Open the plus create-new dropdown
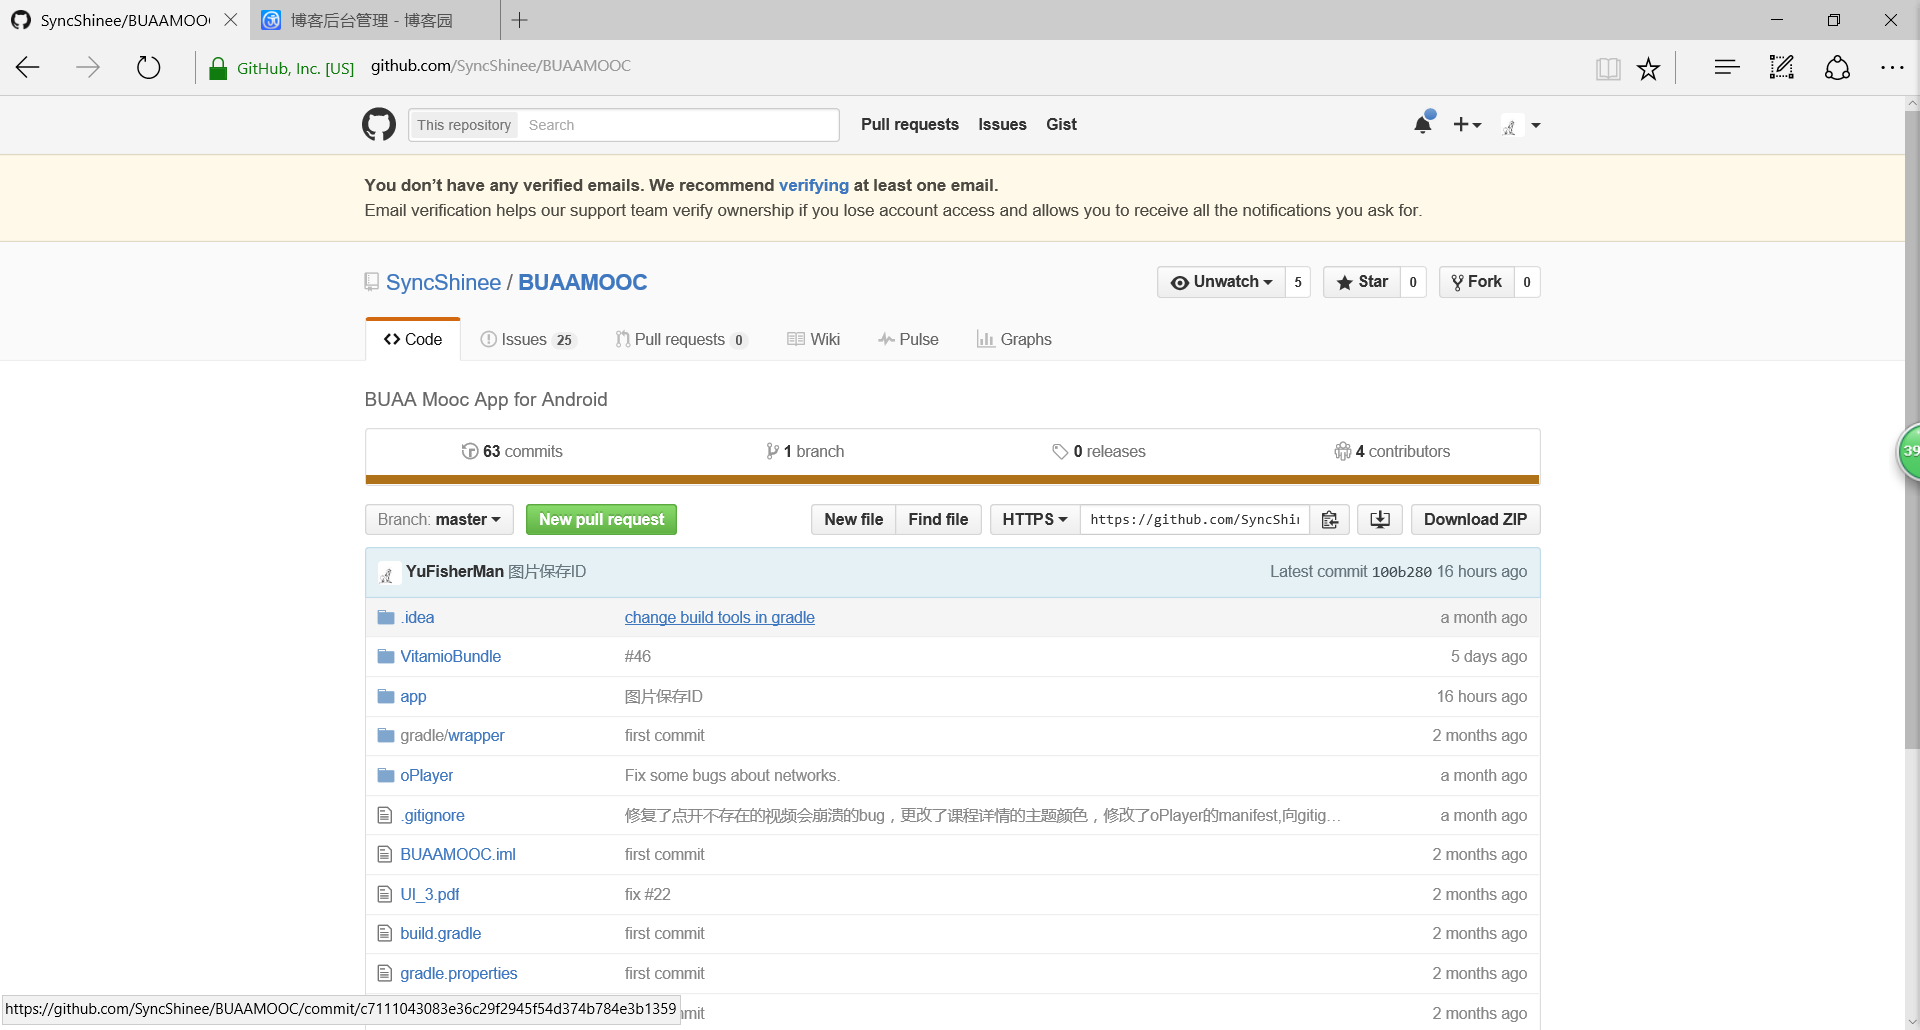Viewport: 1920px width, 1030px height. point(1467,125)
